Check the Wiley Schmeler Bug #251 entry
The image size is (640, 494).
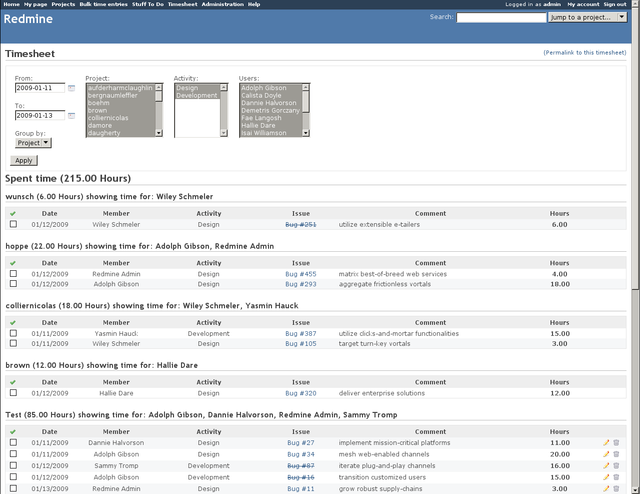pos(13,224)
